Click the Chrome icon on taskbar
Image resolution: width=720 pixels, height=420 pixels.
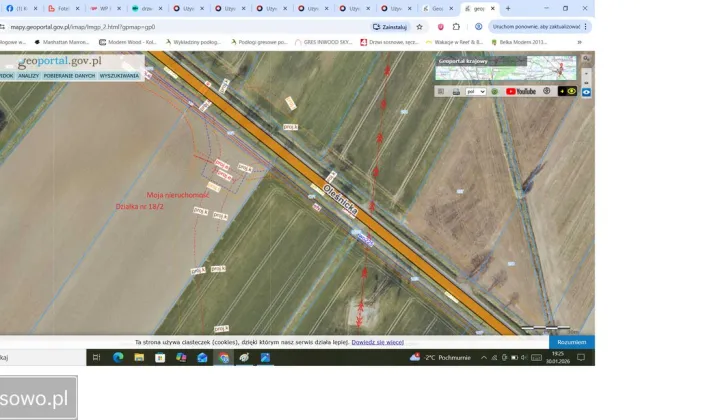[224, 358]
